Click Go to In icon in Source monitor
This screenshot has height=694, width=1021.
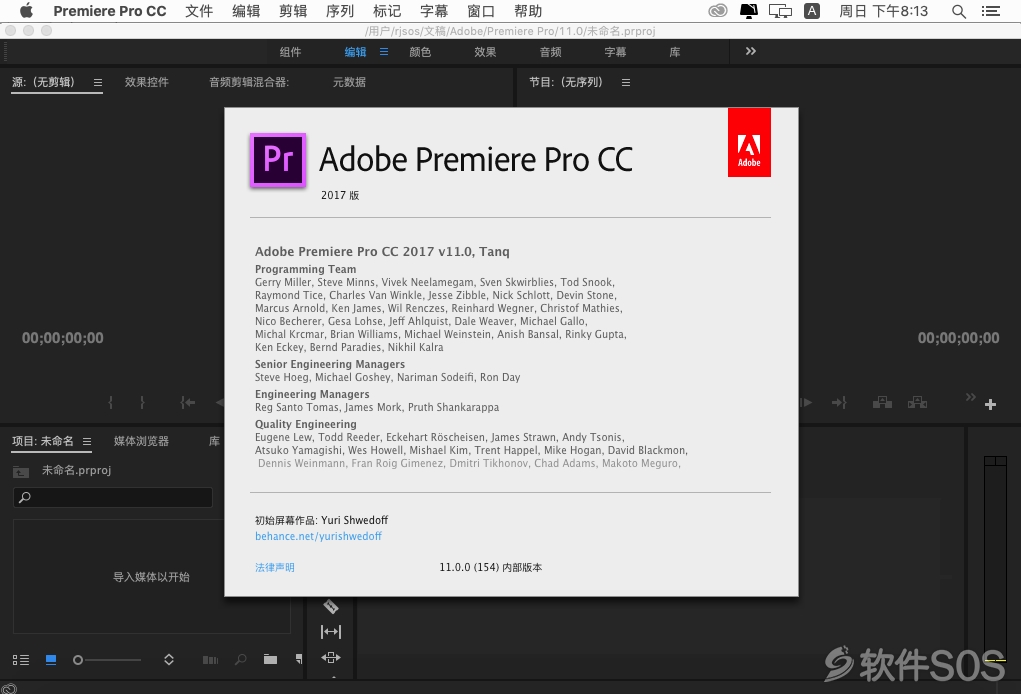[188, 403]
